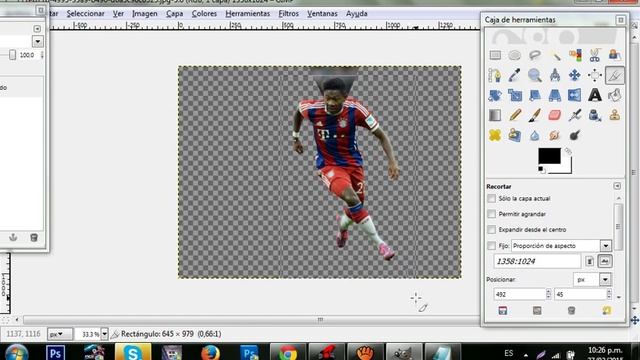The height and width of the screenshot is (360, 640).
Task: Enable 'Permitir agrandar' checkbox
Action: (x=491, y=214)
